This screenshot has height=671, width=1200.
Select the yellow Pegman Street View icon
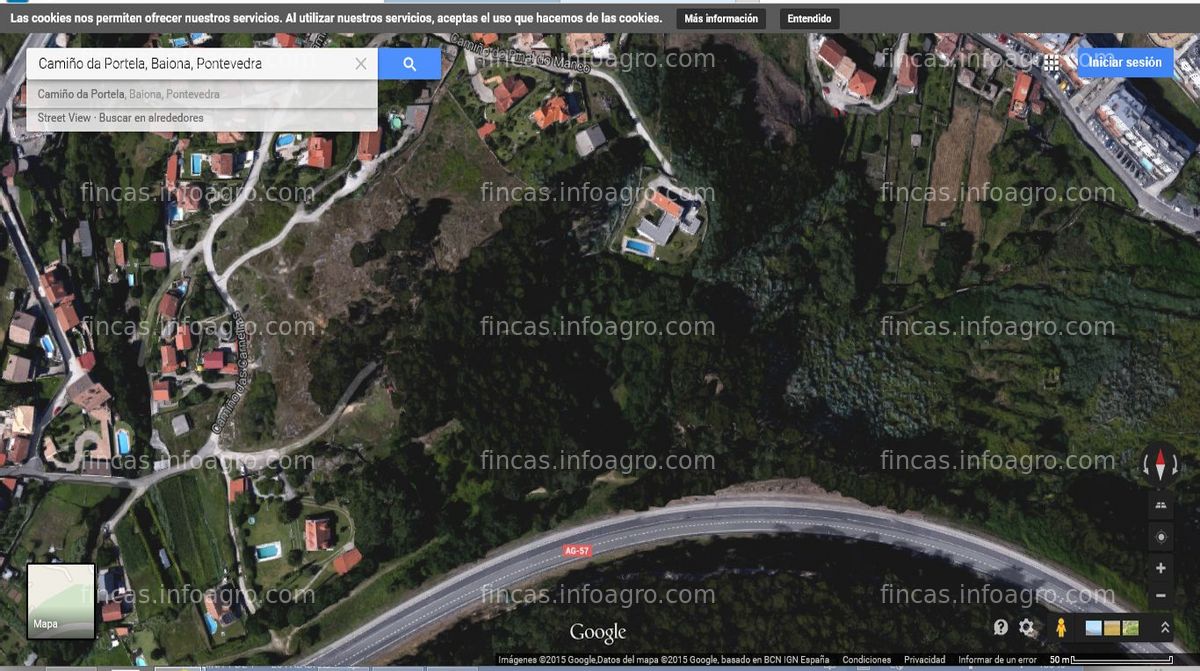tap(1061, 627)
